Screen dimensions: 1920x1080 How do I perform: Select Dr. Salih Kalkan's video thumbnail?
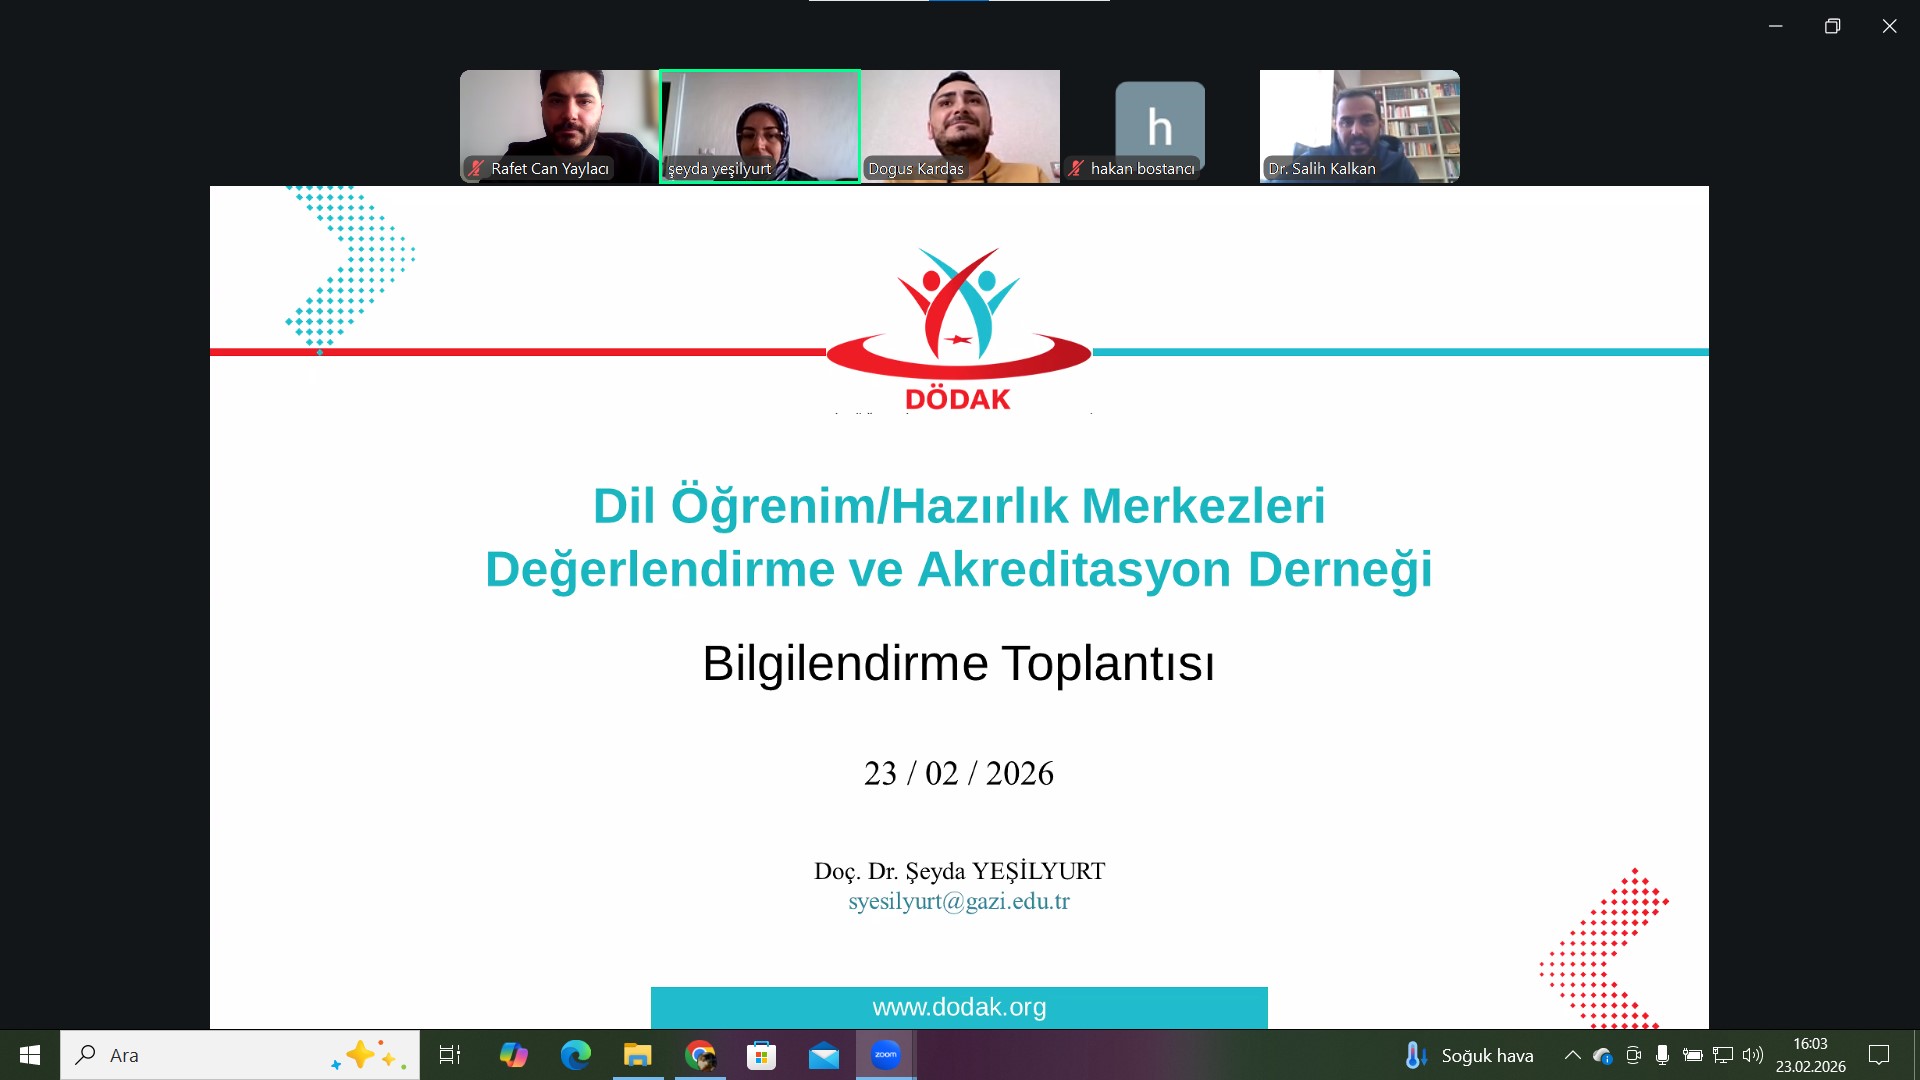[x=1359, y=126]
